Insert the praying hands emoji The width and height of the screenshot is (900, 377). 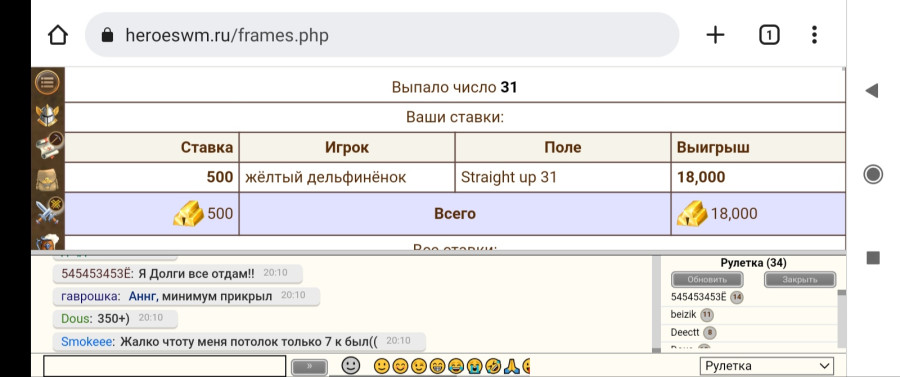[x=512, y=366]
